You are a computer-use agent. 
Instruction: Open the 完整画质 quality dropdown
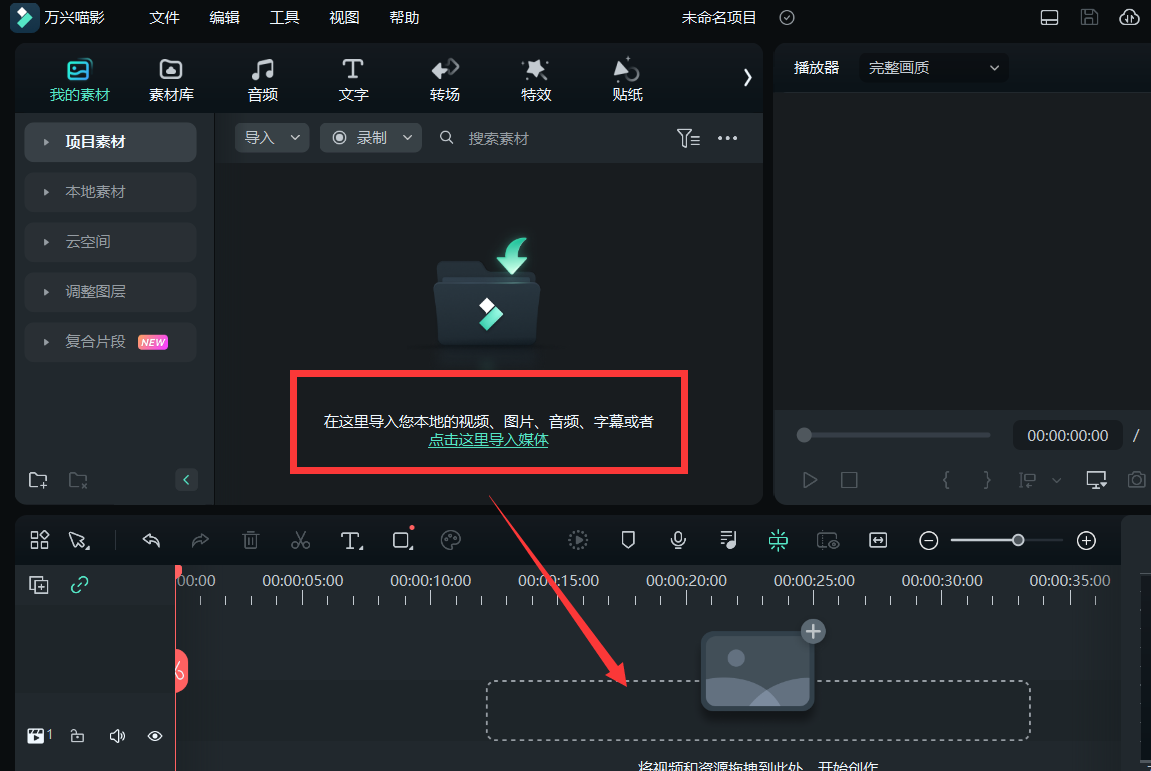[x=933, y=67]
